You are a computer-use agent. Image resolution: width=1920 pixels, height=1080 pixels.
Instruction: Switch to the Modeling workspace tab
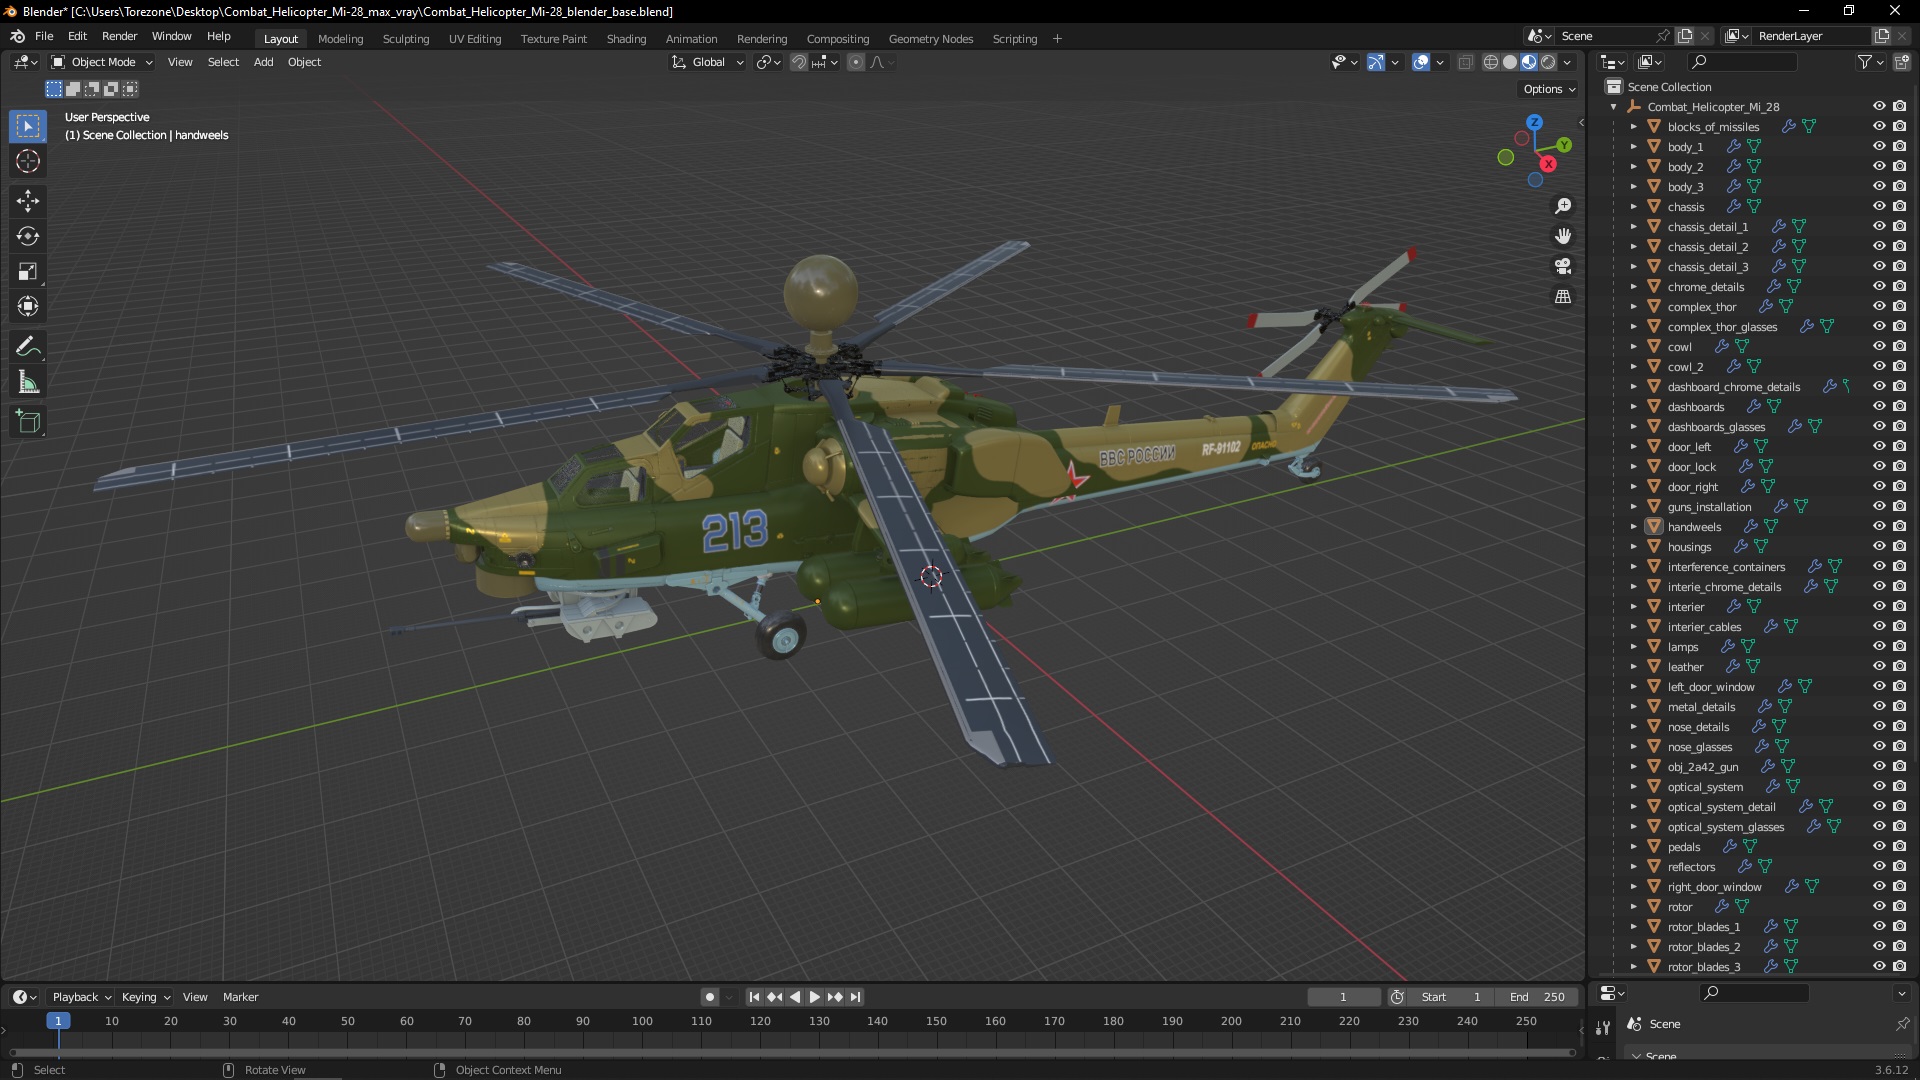click(x=340, y=39)
